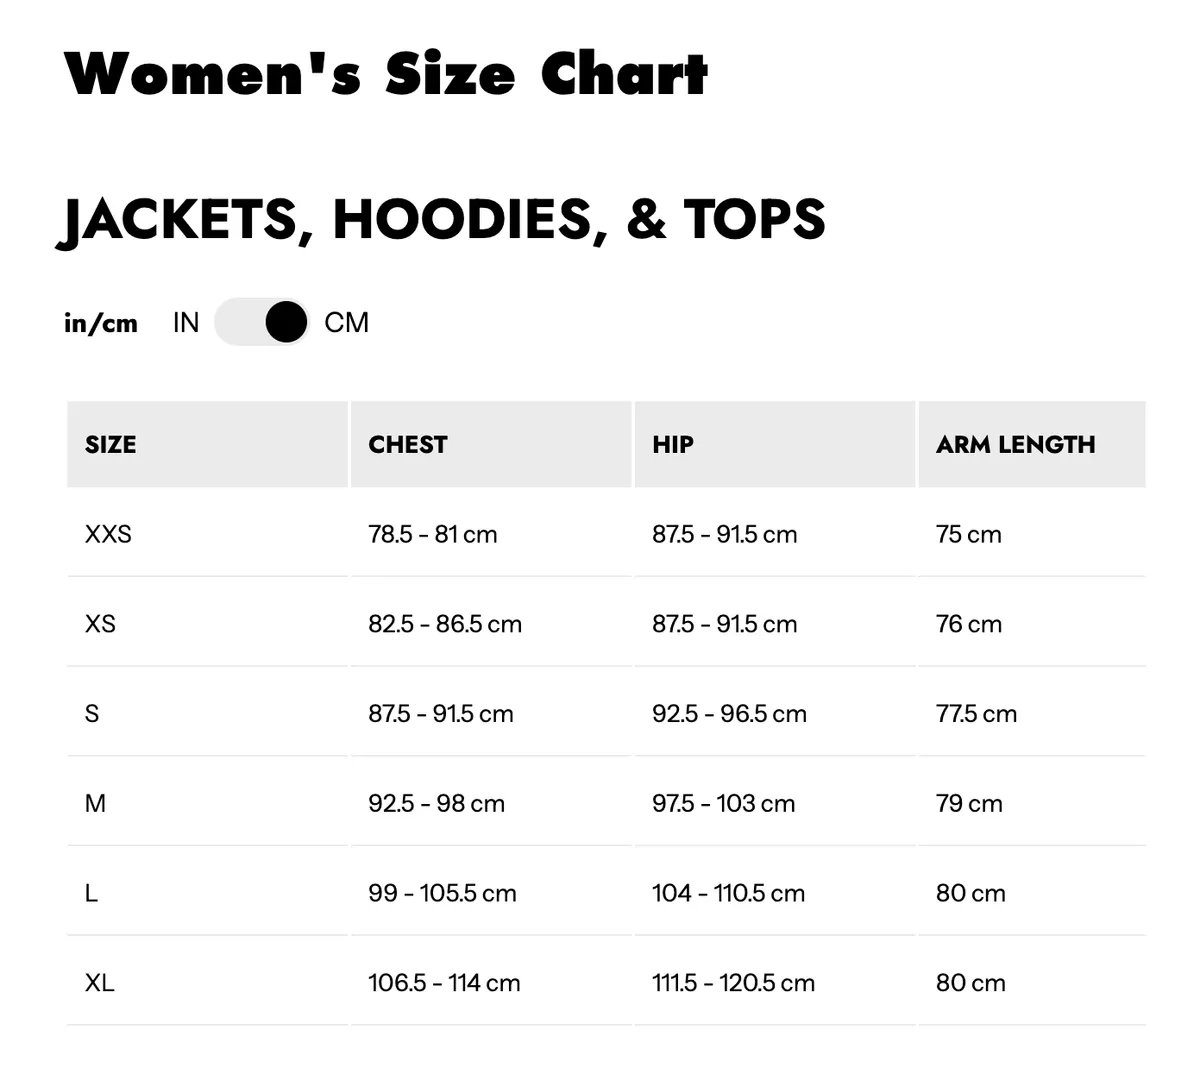The height and width of the screenshot is (1074, 1200).
Task: Select the ARM LENGTH column header
Action: tap(1016, 444)
